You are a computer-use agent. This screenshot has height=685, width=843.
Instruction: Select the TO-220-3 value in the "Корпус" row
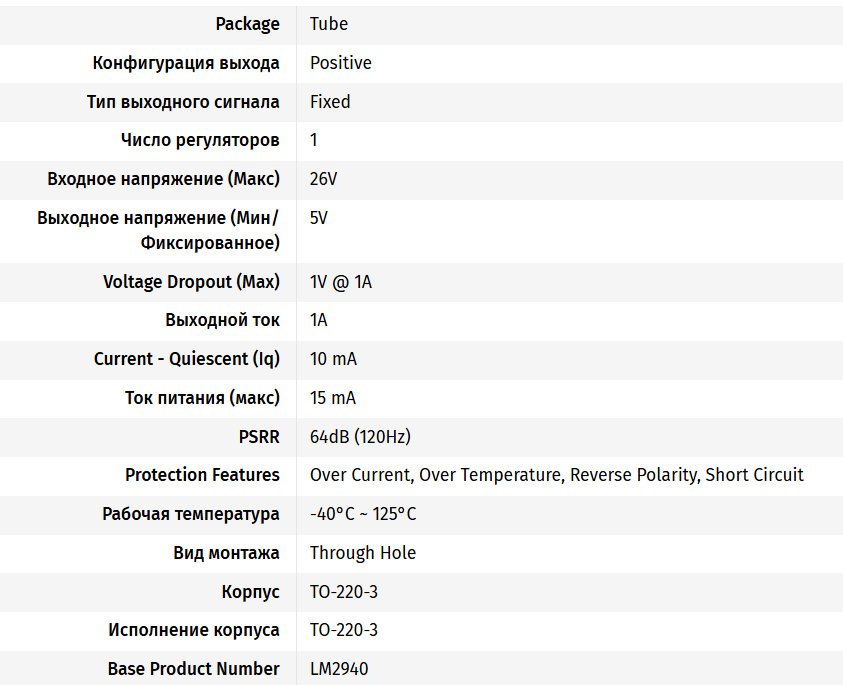(x=344, y=592)
